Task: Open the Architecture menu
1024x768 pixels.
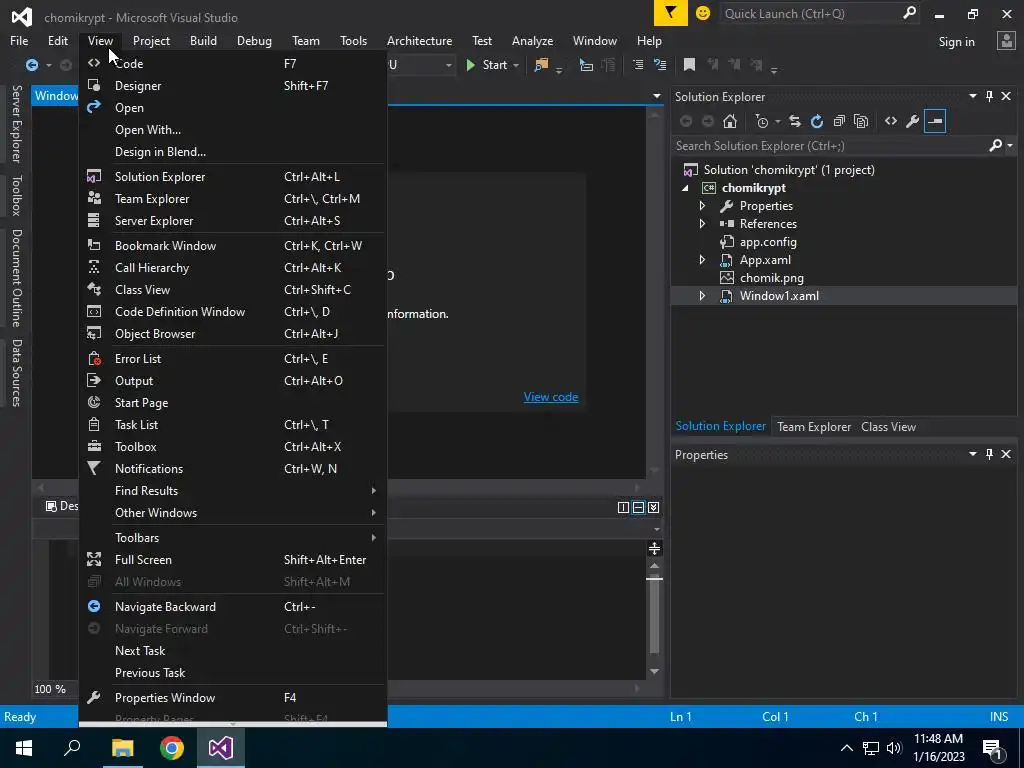Action: [419, 40]
